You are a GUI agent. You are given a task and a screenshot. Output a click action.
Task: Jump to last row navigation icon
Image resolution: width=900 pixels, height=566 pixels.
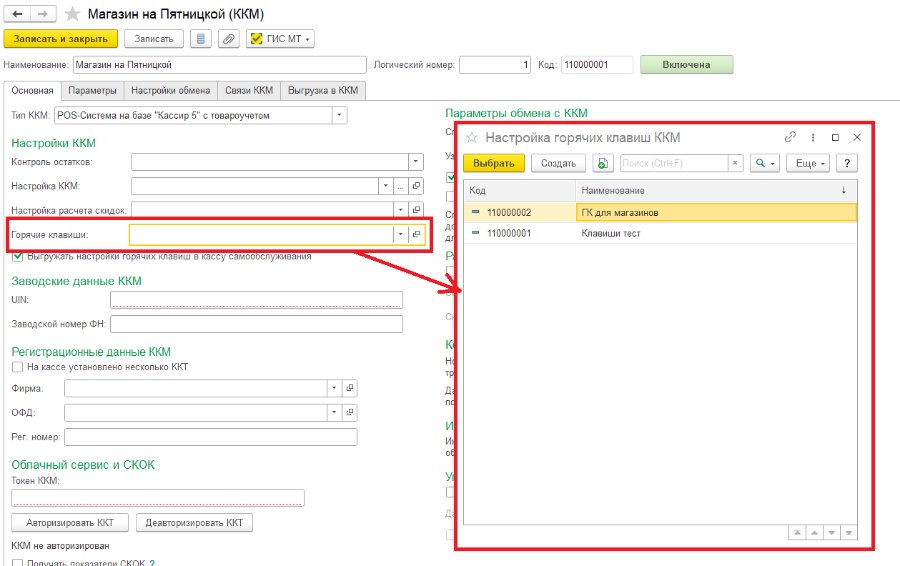pos(848,533)
